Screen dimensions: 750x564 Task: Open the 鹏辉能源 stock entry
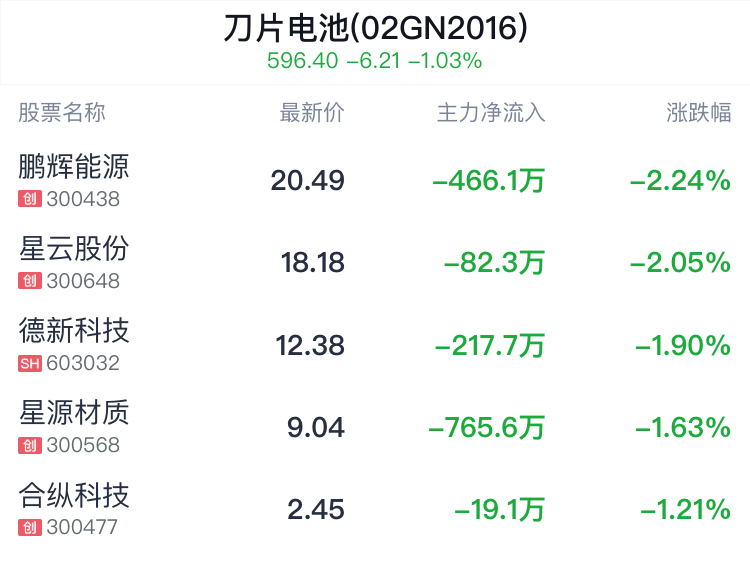click(x=74, y=166)
